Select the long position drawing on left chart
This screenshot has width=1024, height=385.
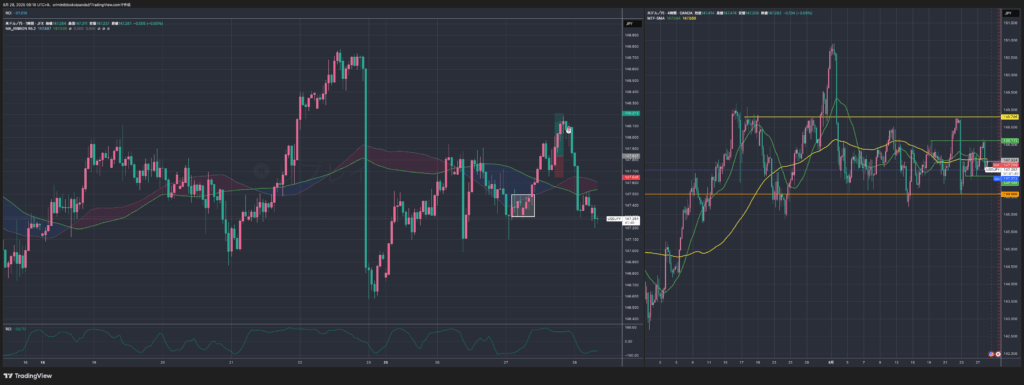[558, 145]
